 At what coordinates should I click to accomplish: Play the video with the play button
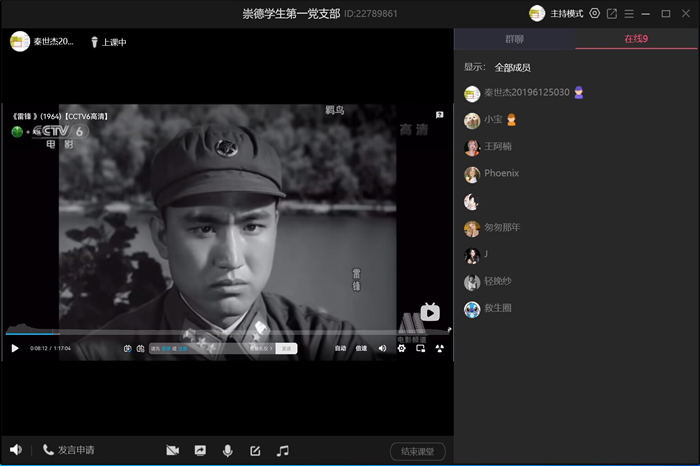click(x=15, y=348)
